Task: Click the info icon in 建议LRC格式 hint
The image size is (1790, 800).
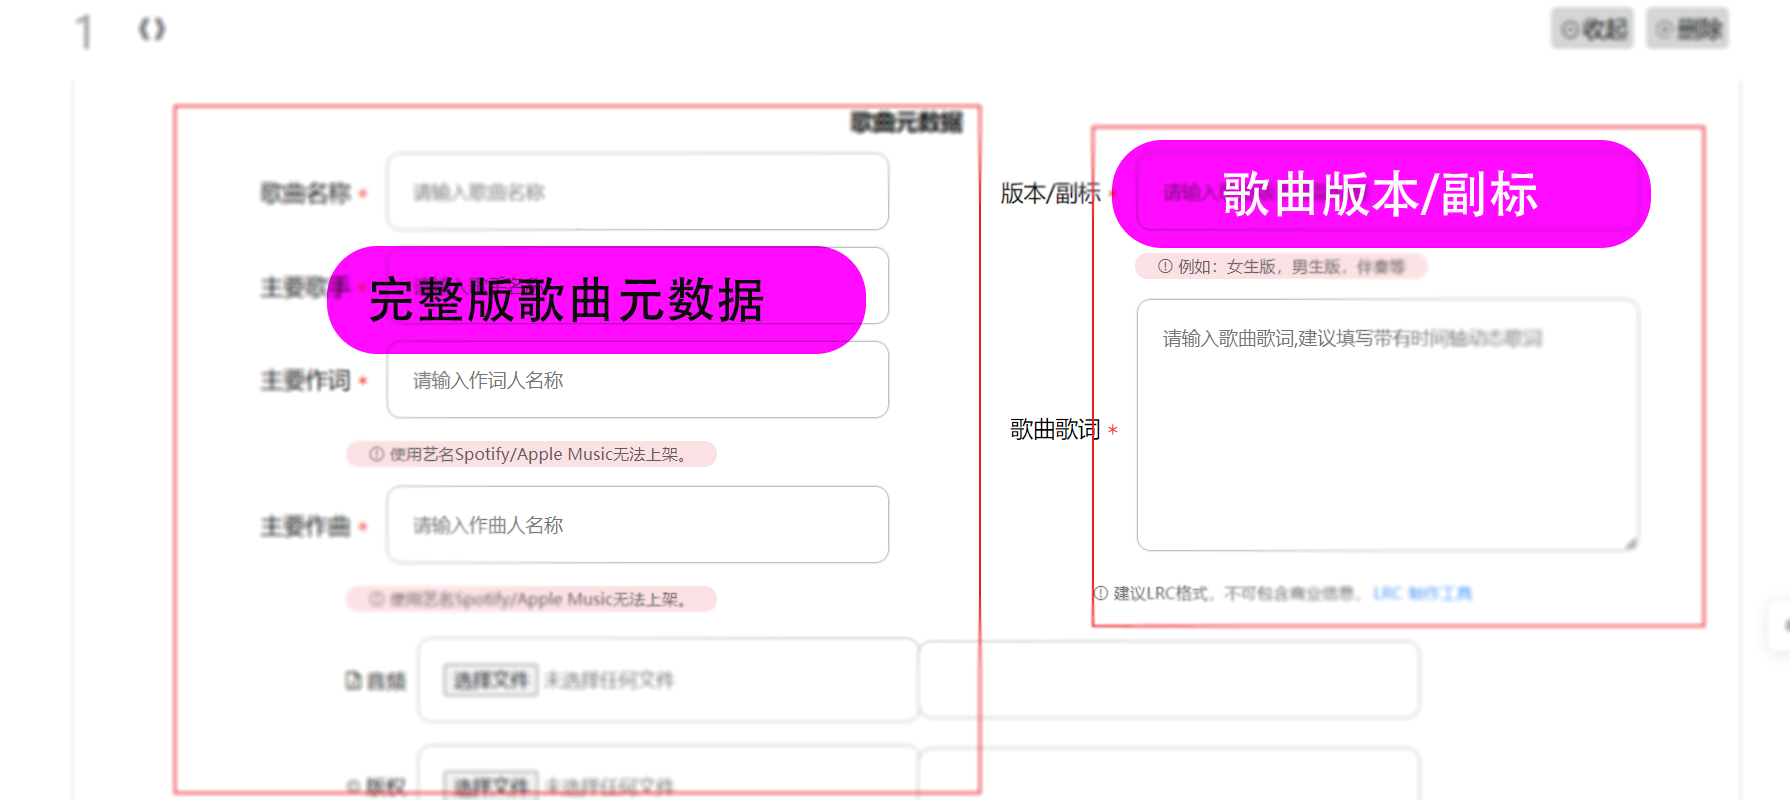Action: (x=1101, y=593)
